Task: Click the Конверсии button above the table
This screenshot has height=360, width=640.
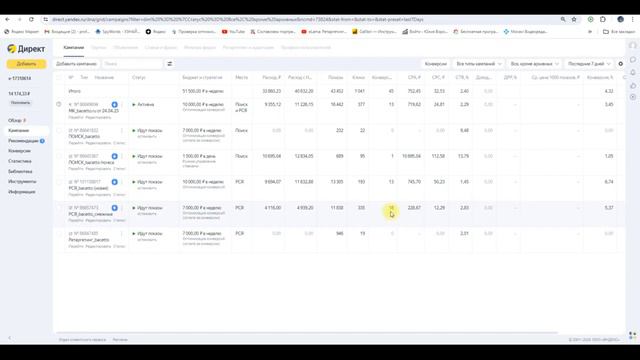Action: (436, 64)
